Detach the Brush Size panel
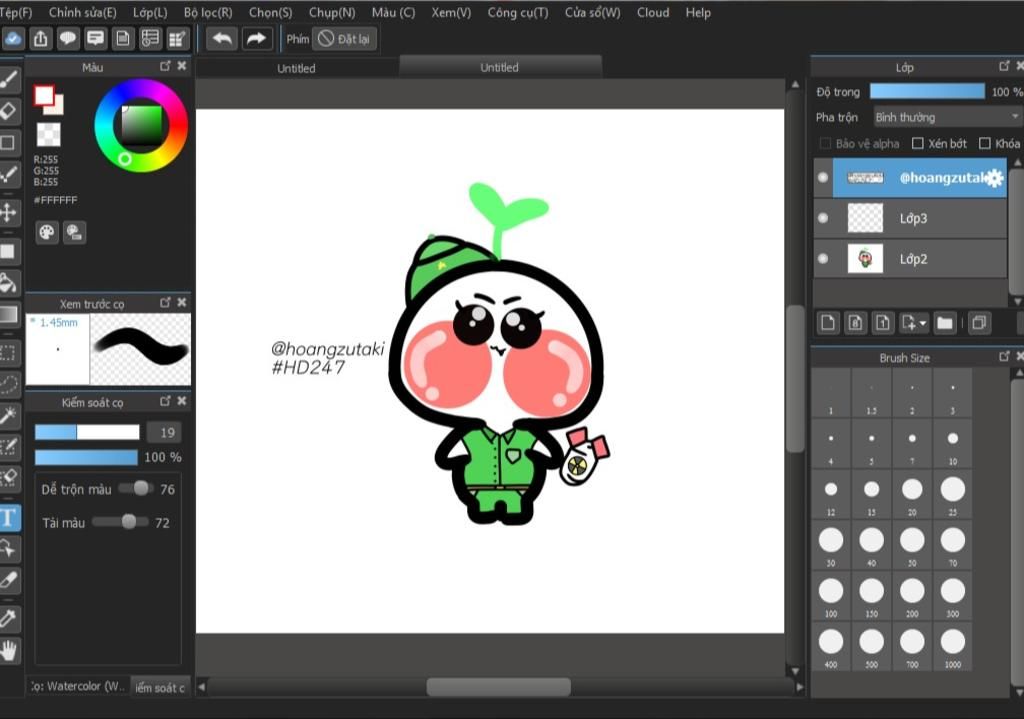Viewport: 1024px width, 719px height. 1004,356
